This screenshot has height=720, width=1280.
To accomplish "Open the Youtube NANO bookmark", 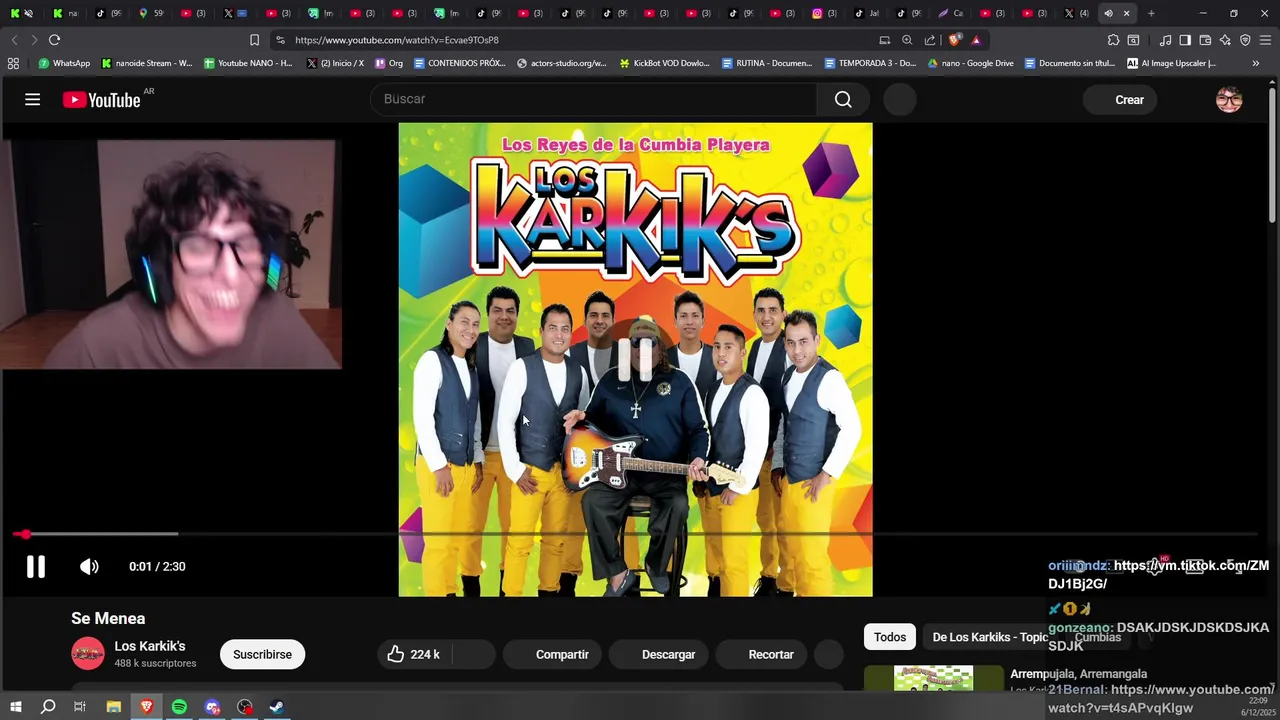I will (248, 63).
